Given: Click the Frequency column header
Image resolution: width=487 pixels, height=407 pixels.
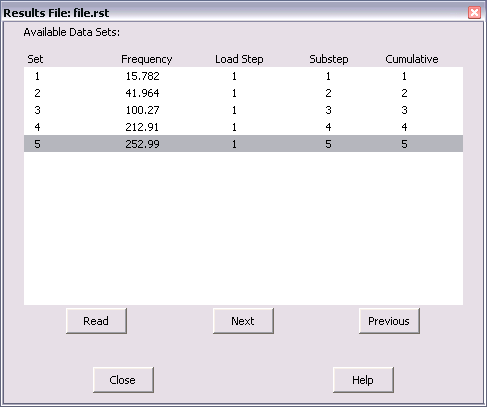Looking at the screenshot, I should 147,59.
